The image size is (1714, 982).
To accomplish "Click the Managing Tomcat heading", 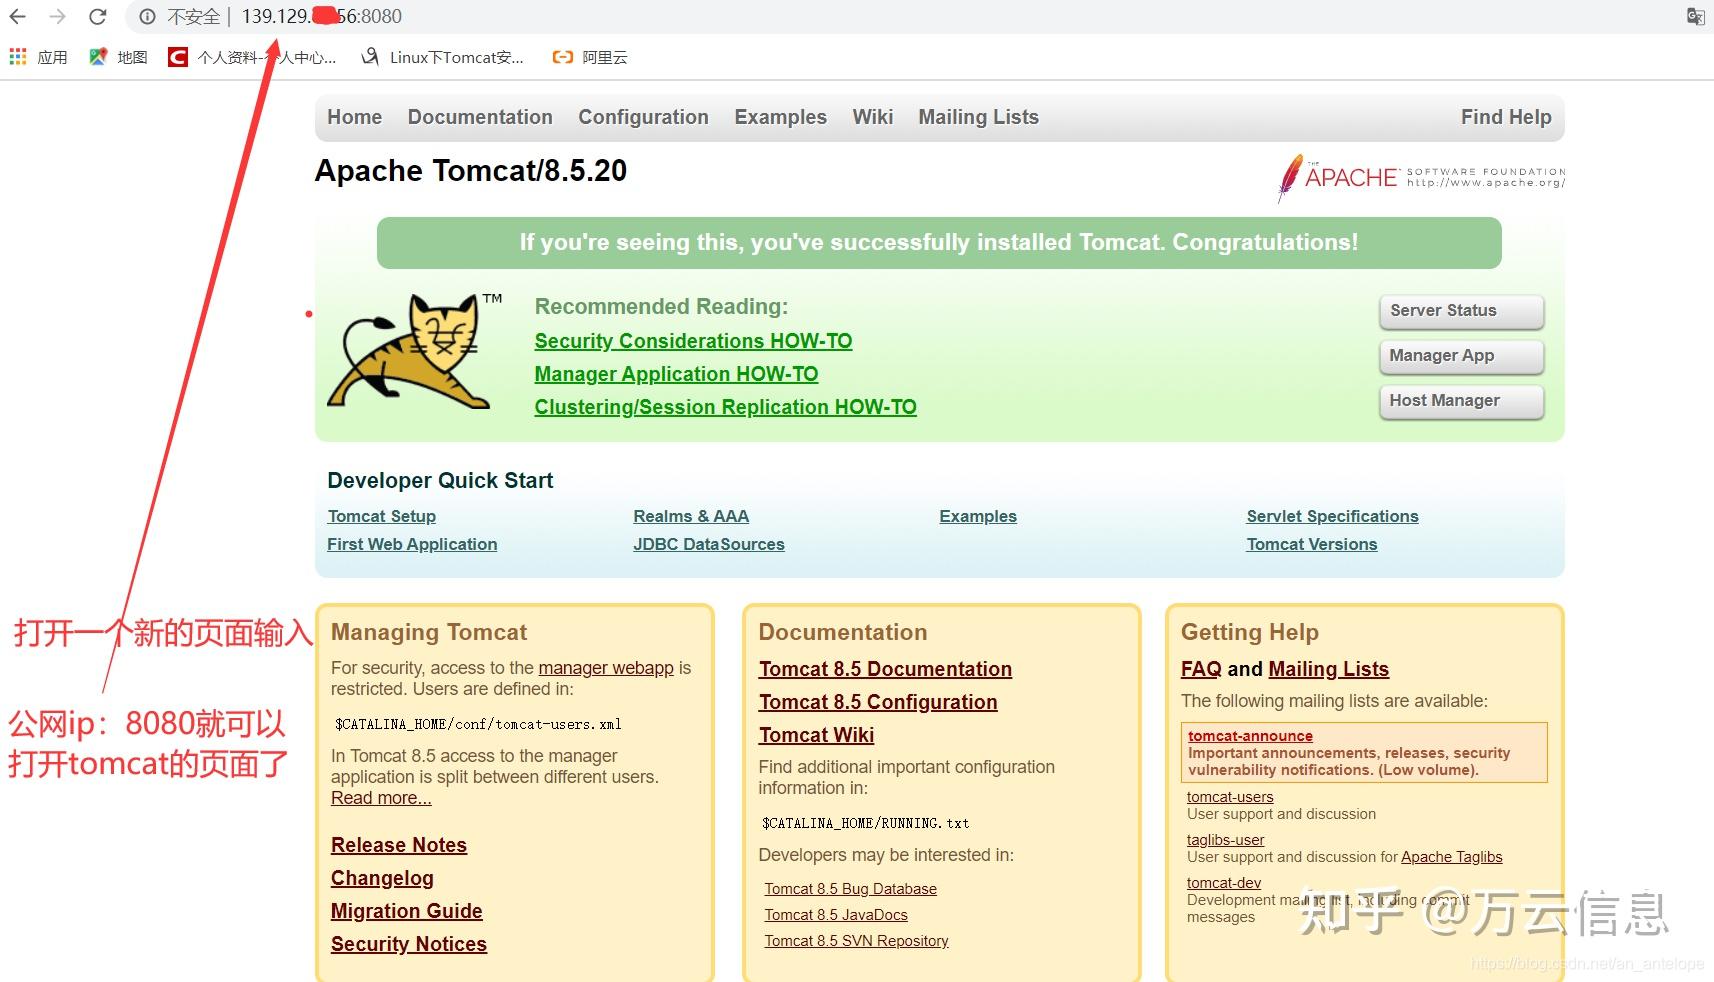I will tap(429, 632).
